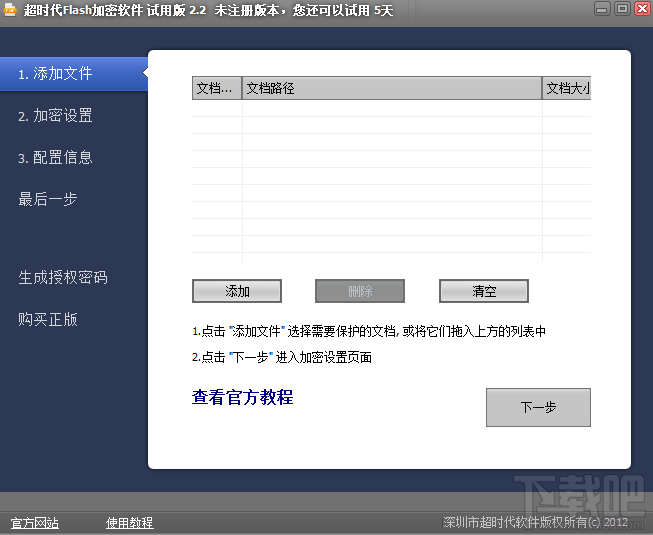Maximize the window
653x535 pixels.
pyautogui.click(x=622, y=9)
